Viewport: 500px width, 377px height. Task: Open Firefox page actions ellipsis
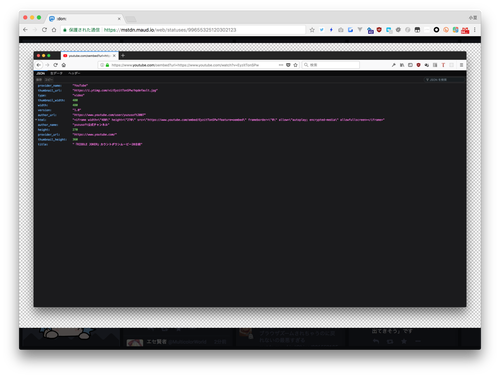[x=281, y=65]
